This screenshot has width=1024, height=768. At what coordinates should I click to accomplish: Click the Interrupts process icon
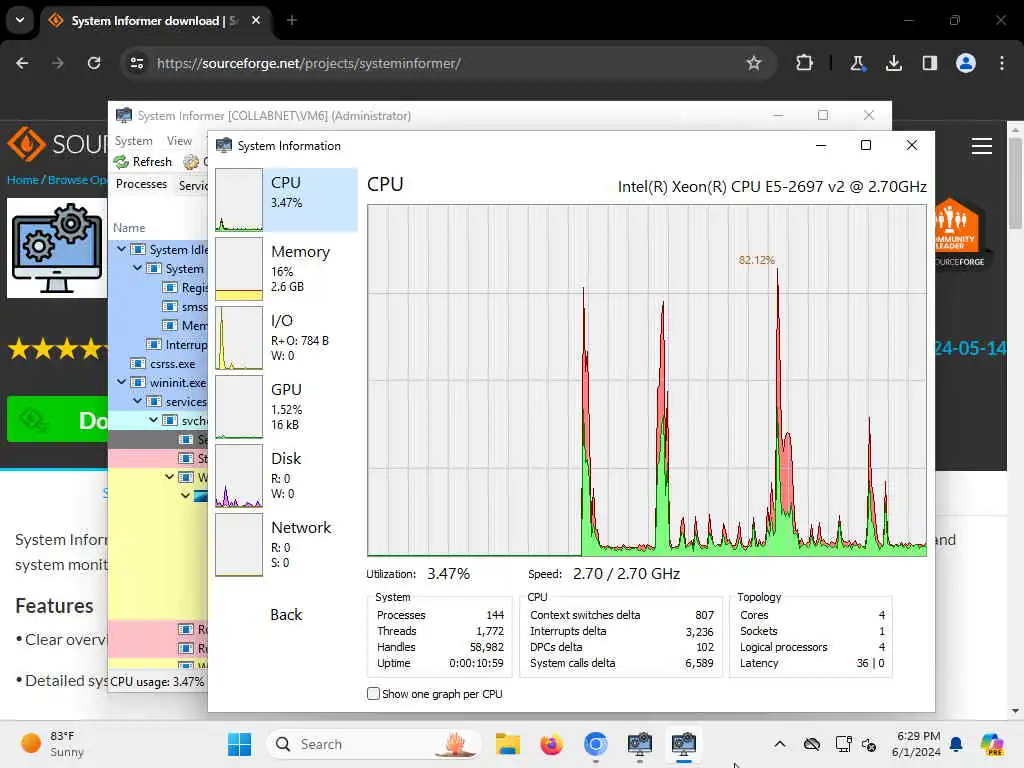154,344
